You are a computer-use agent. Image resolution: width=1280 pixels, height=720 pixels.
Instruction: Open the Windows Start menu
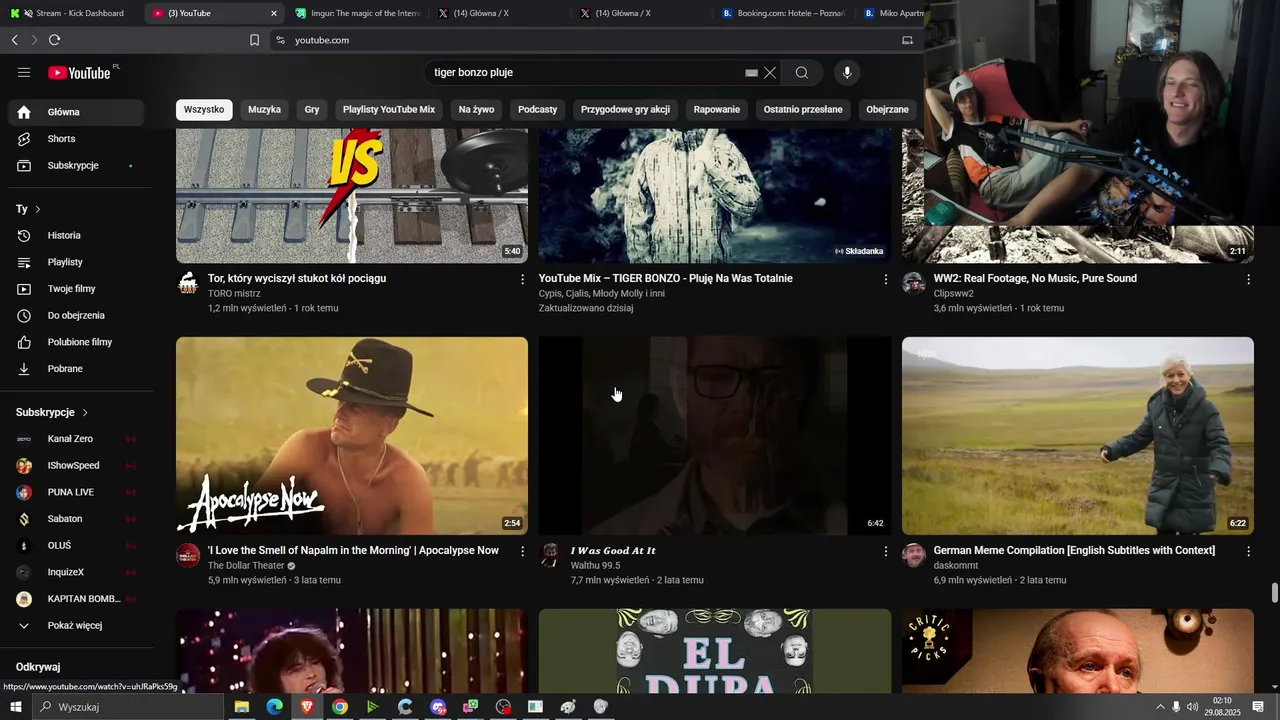[x=15, y=707]
